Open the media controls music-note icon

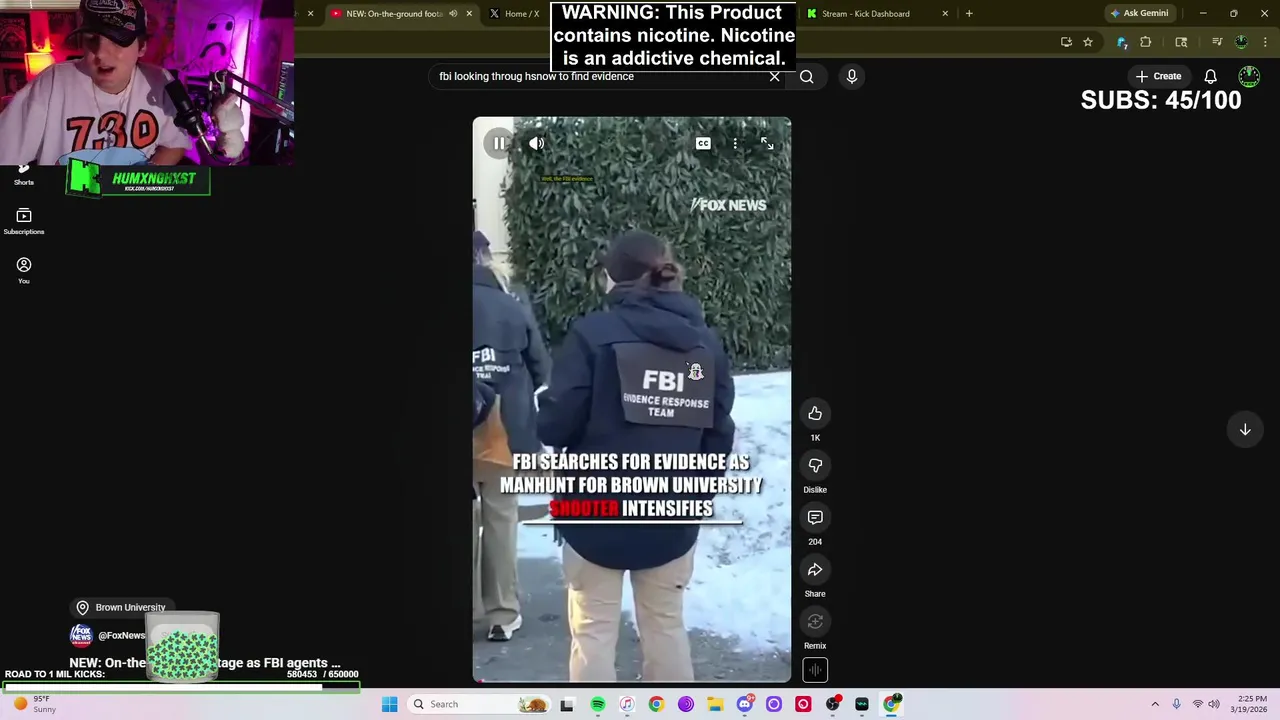1217,42
